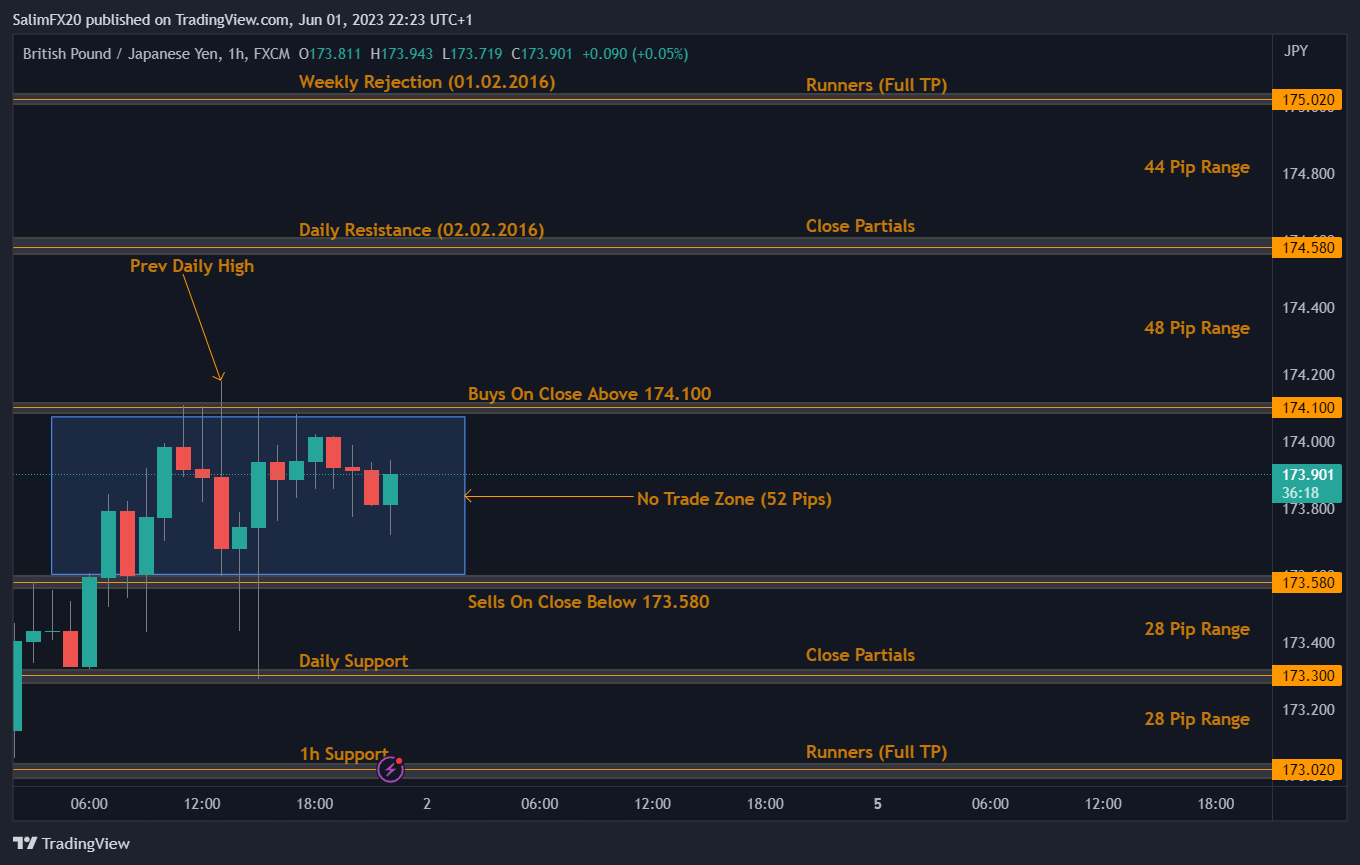Click the Buys On Close Above 174.100 annotation
1360x865 pixels.
(x=589, y=393)
